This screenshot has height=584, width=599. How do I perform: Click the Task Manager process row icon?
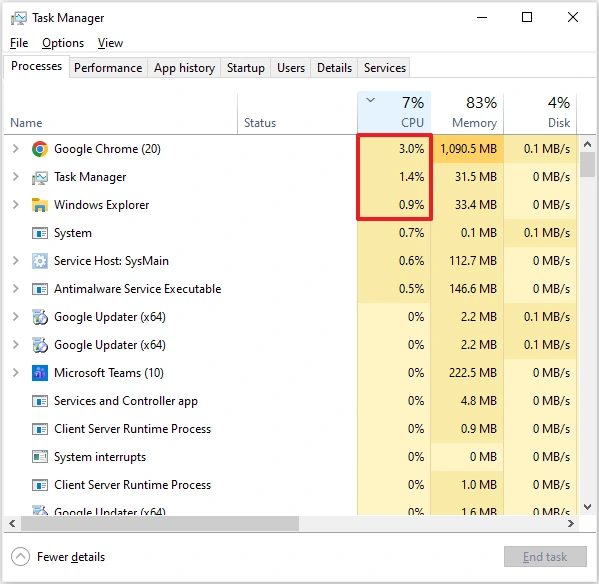point(40,177)
